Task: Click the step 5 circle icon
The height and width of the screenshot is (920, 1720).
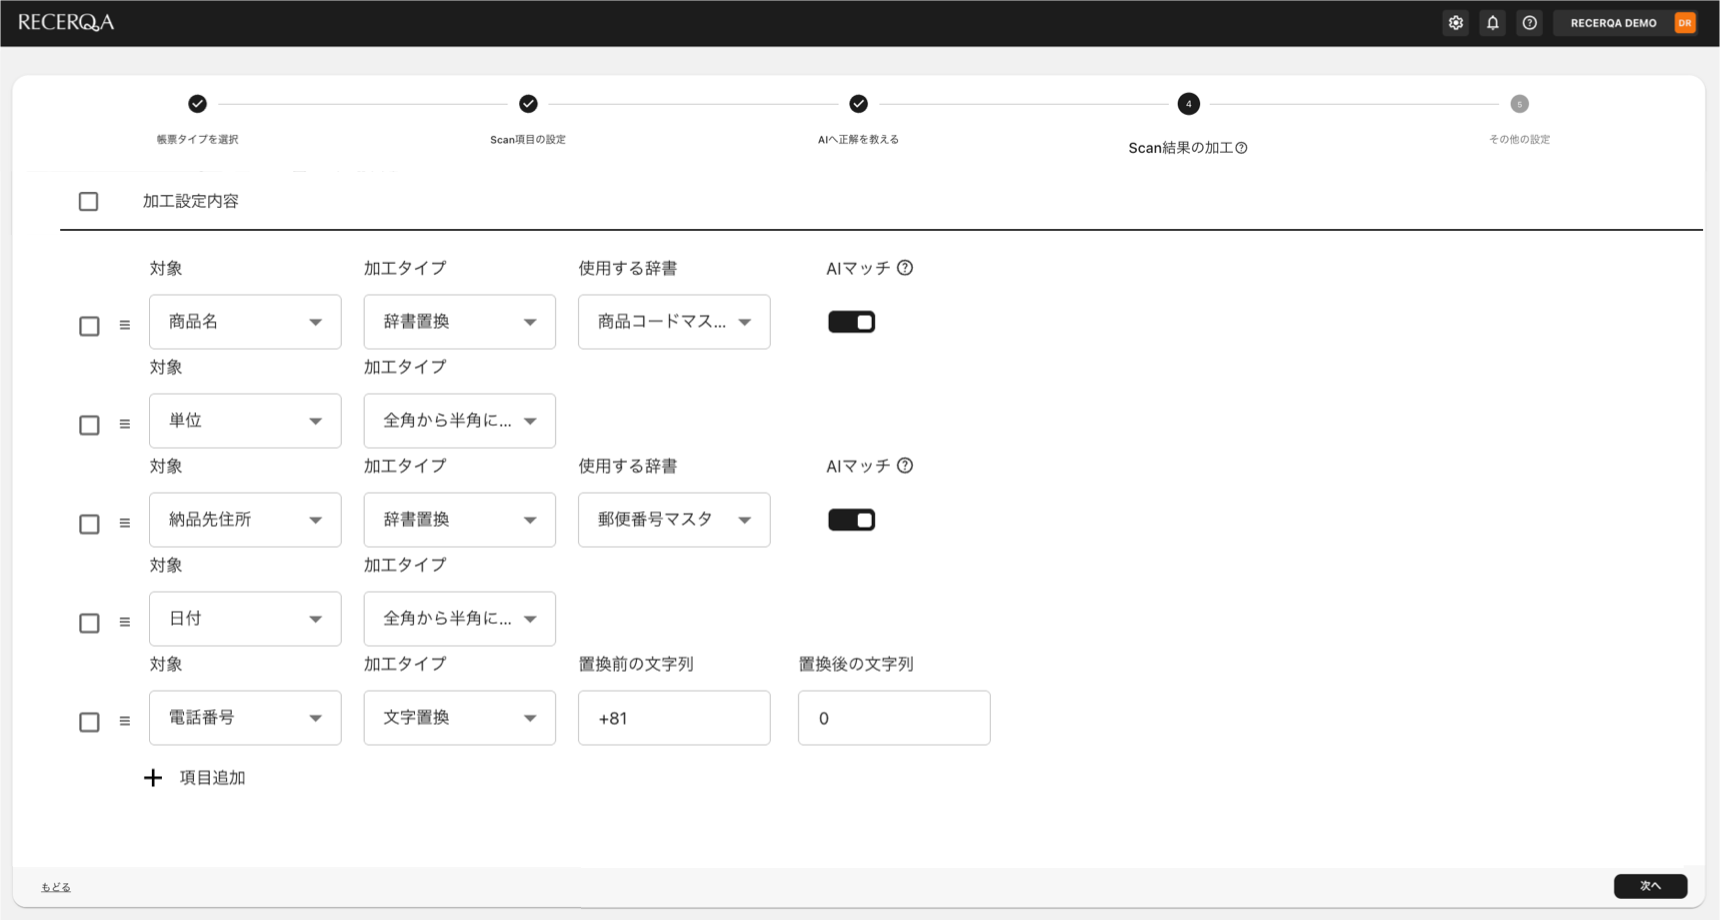Action: (x=1519, y=104)
